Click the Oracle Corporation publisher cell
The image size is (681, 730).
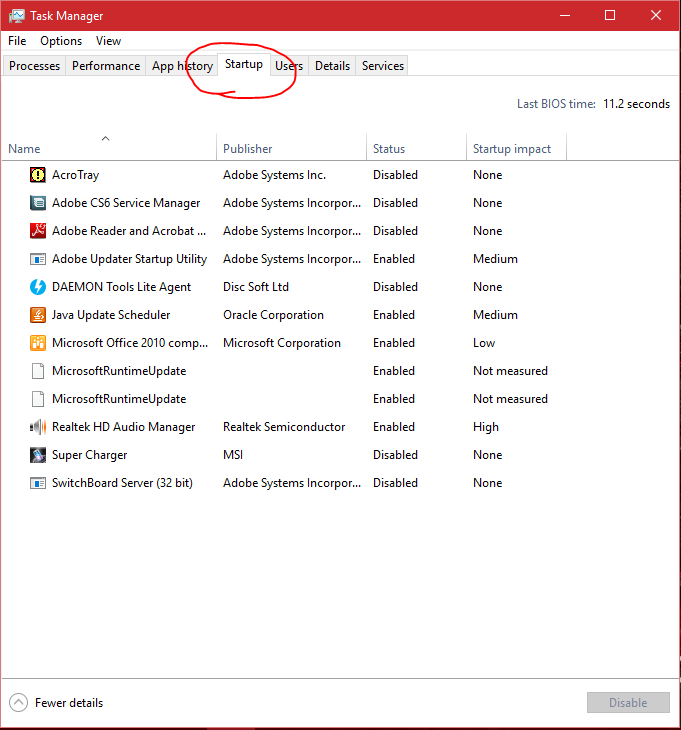(x=273, y=315)
